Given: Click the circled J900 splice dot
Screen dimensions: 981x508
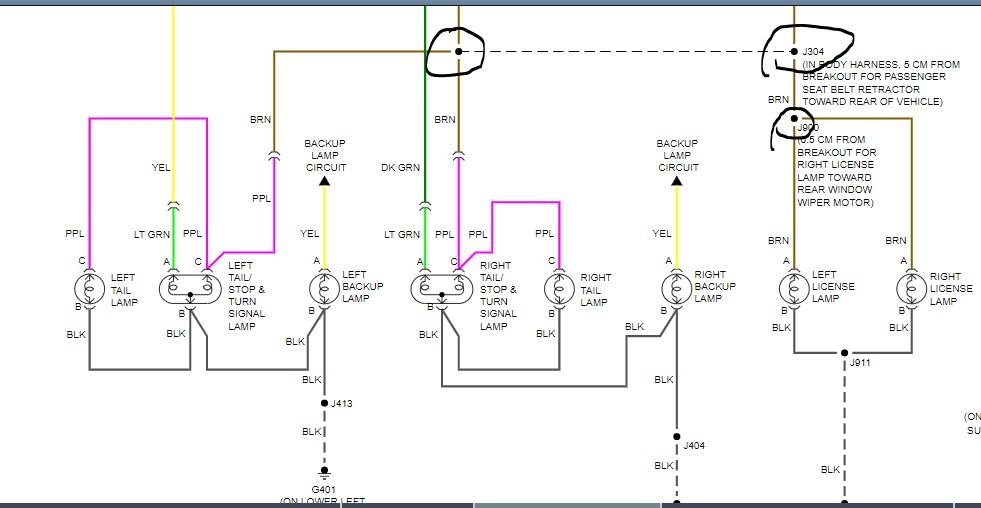Looking at the screenshot, I should click(794, 118).
